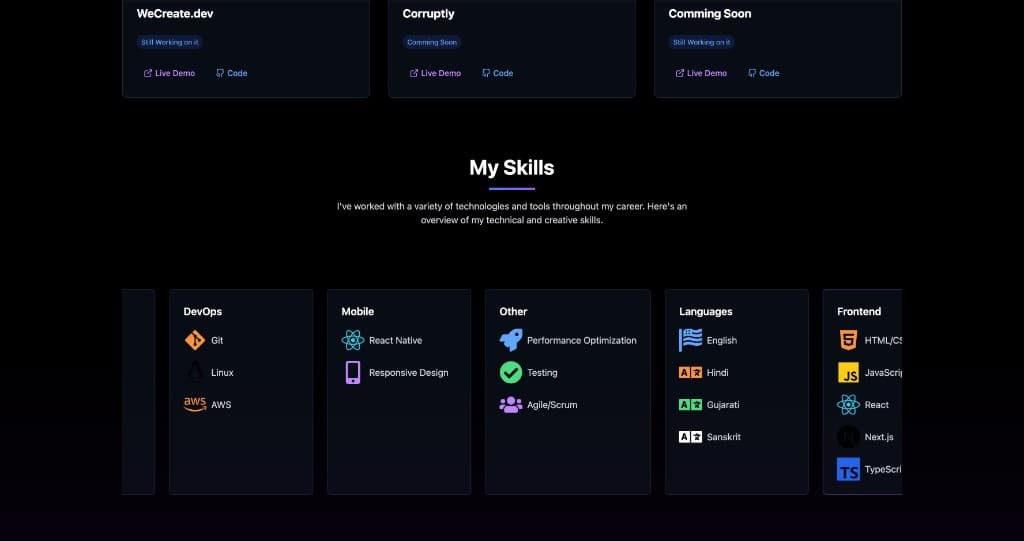1024x541 pixels.
Task: Click the Testing label
Action: point(542,372)
